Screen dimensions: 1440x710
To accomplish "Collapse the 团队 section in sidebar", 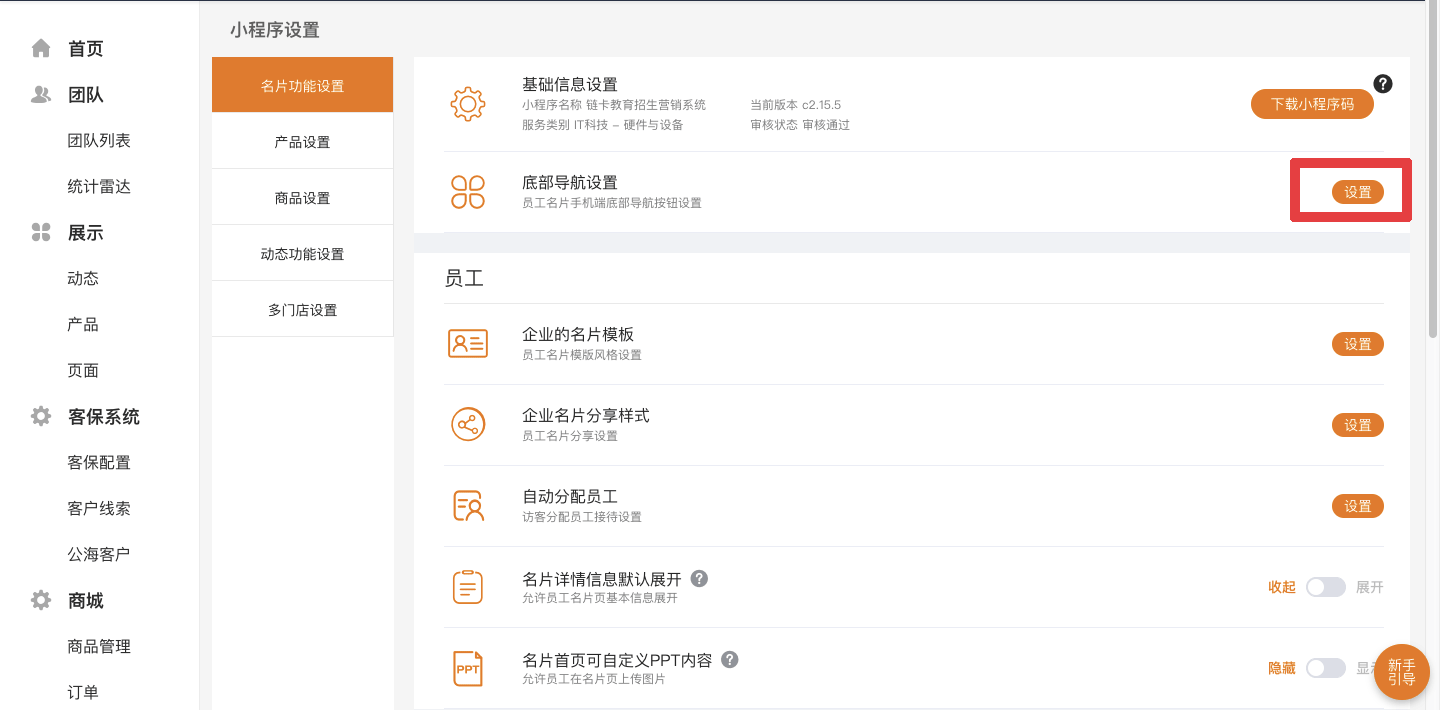I will 86,95.
